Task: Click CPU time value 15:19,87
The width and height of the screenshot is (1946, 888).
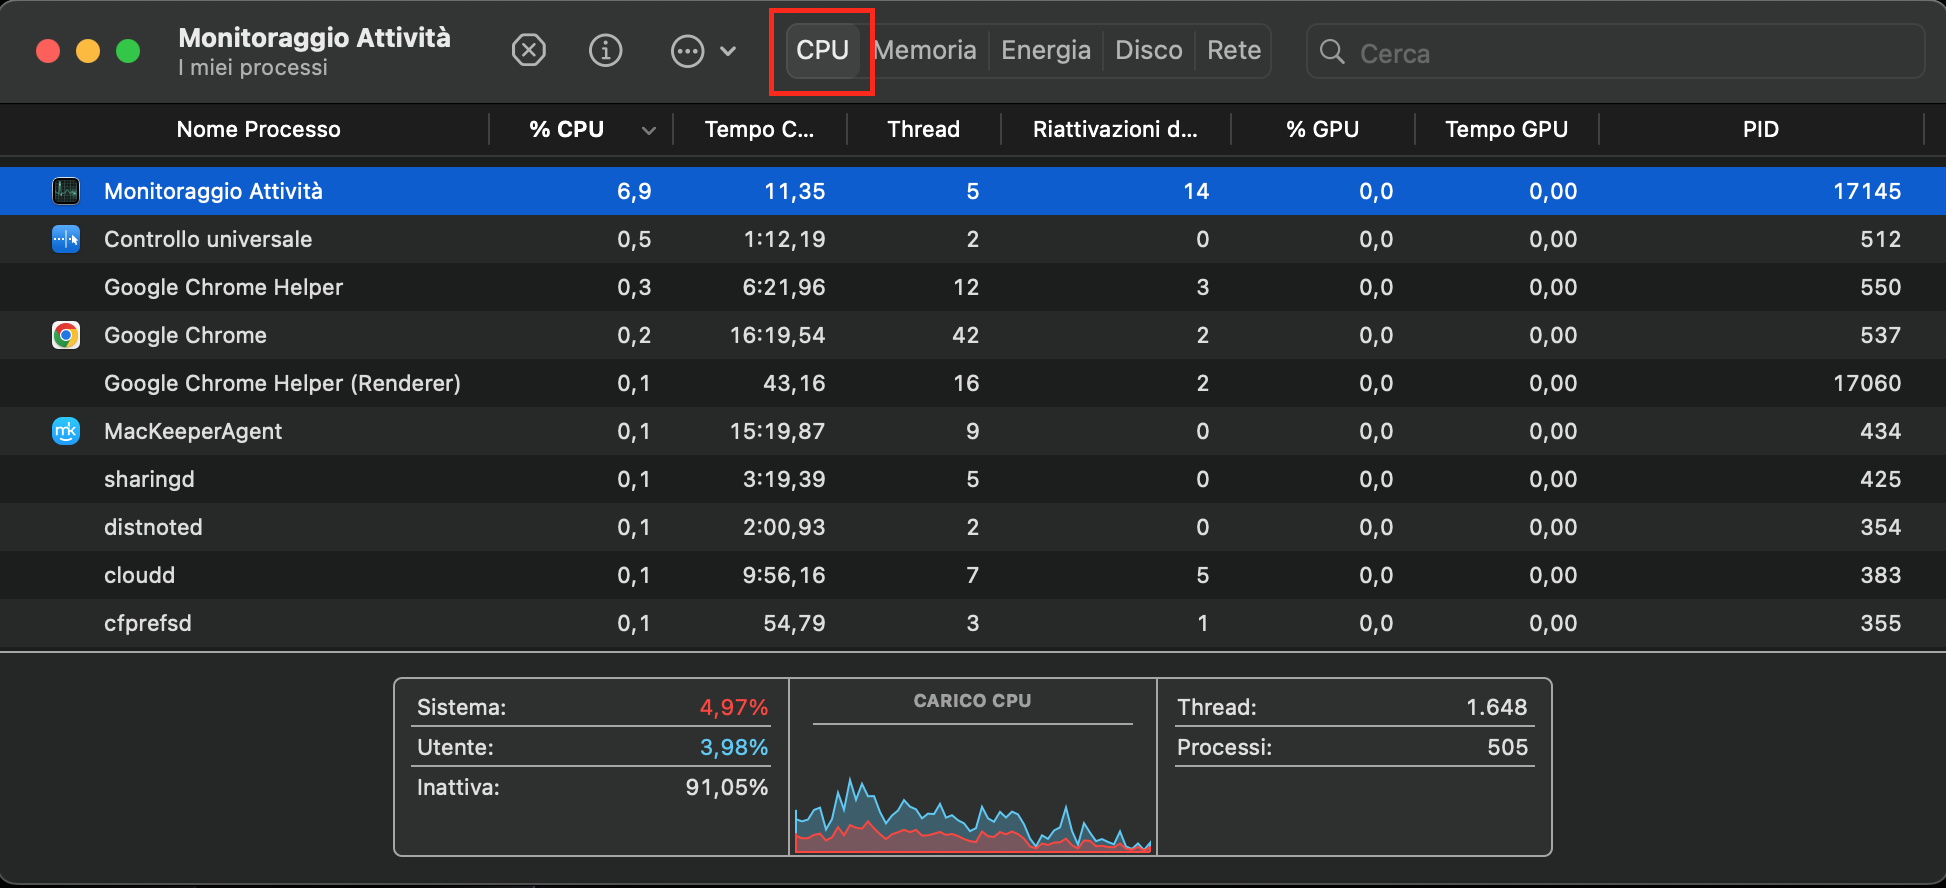Action: [x=778, y=431]
